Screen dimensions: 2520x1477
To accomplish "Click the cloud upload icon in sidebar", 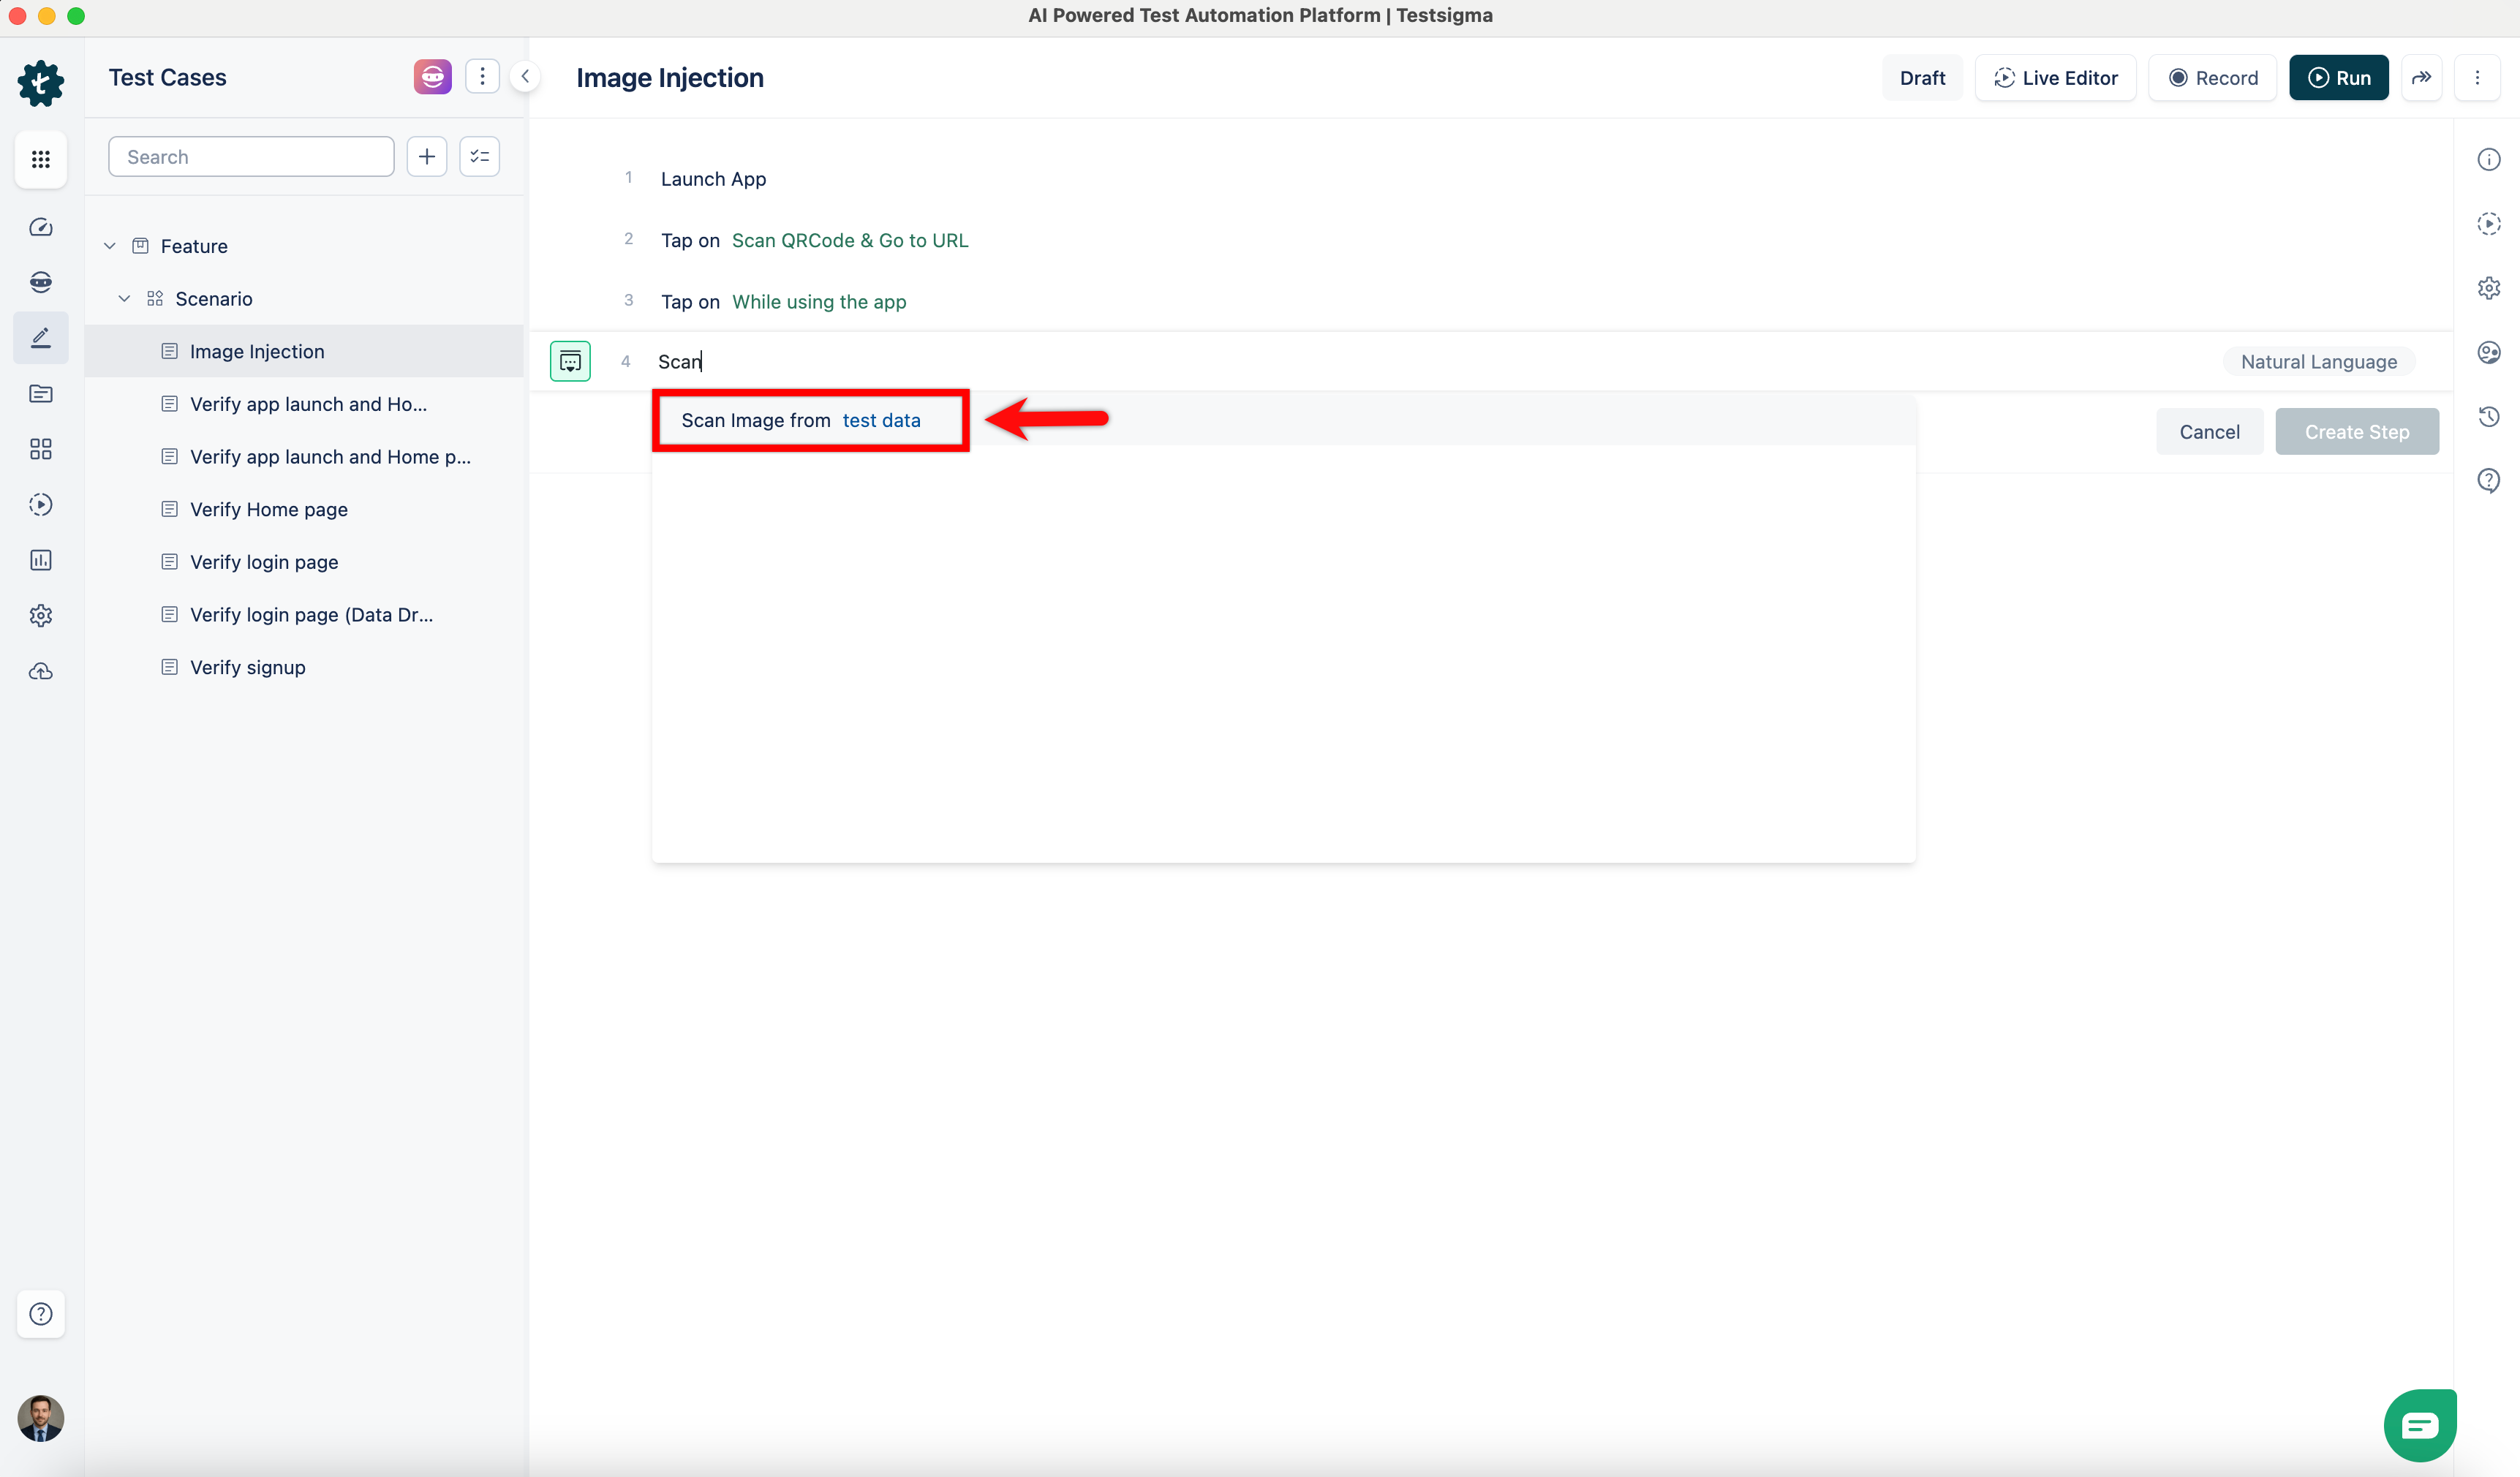I will coord(41,671).
